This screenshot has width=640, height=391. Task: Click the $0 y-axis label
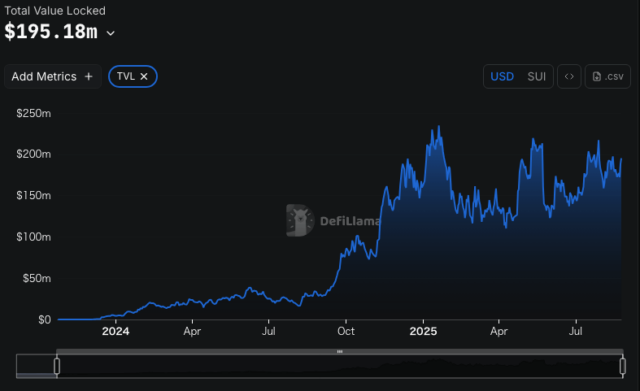(44, 320)
